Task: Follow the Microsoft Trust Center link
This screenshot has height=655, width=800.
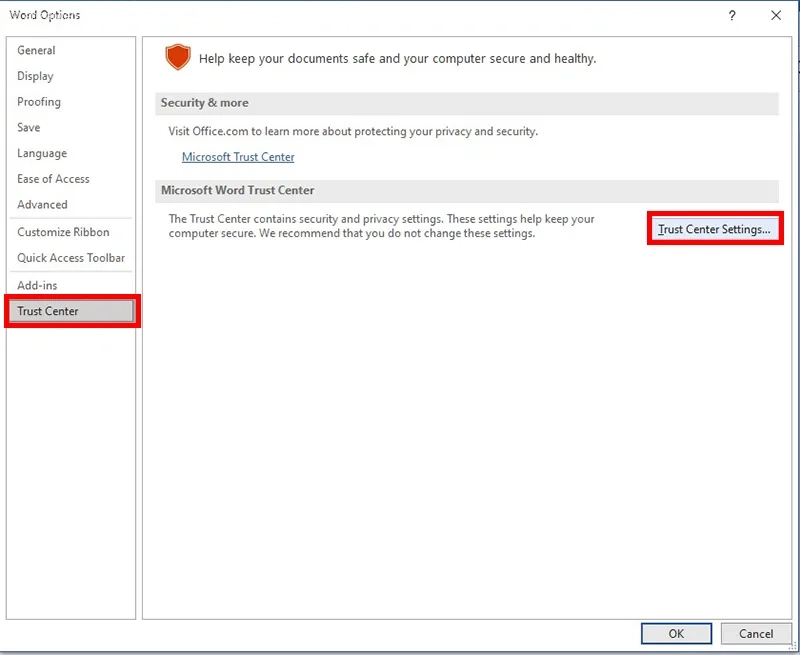Action: coord(238,157)
